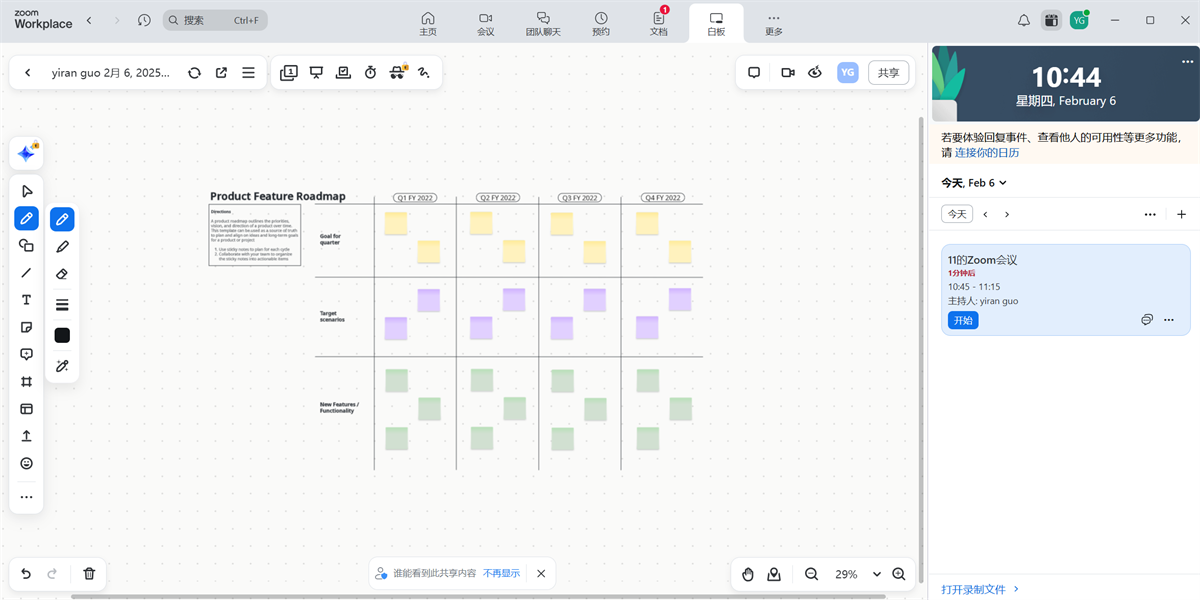1200x600 pixels.
Task: Toggle the hand pan mode at bottom right
Action: point(748,573)
